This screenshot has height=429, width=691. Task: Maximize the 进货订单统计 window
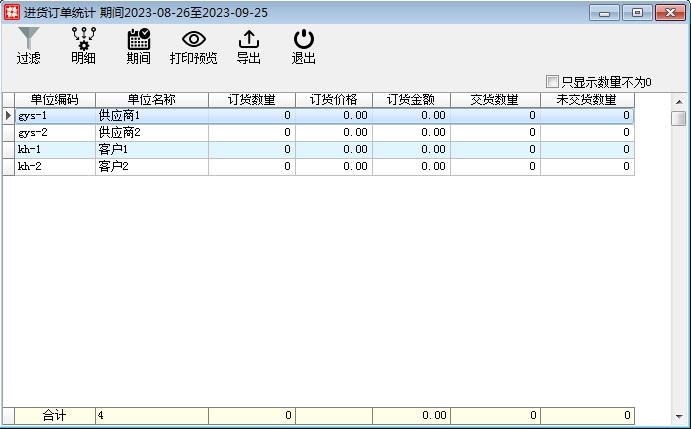[636, 12]
